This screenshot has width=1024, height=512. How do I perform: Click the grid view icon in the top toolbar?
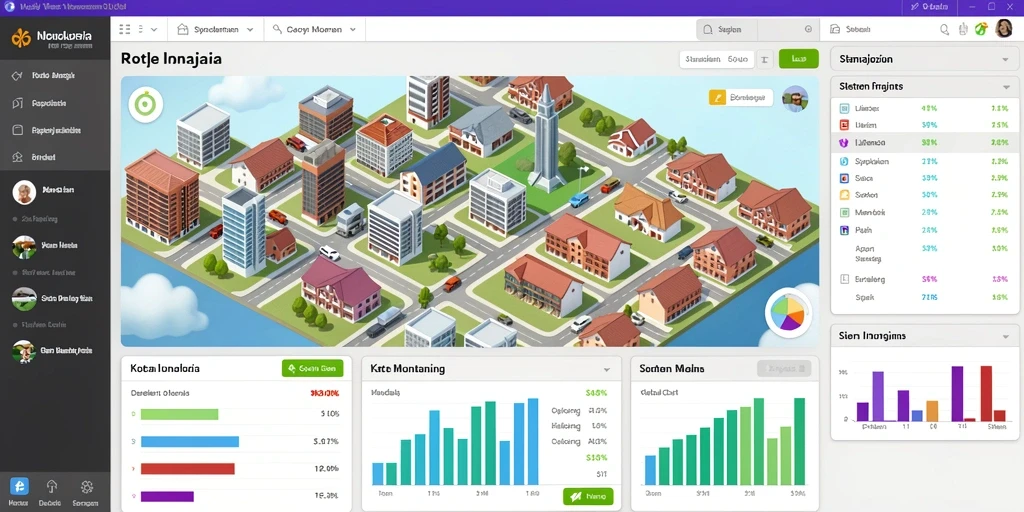pos(125,29)
